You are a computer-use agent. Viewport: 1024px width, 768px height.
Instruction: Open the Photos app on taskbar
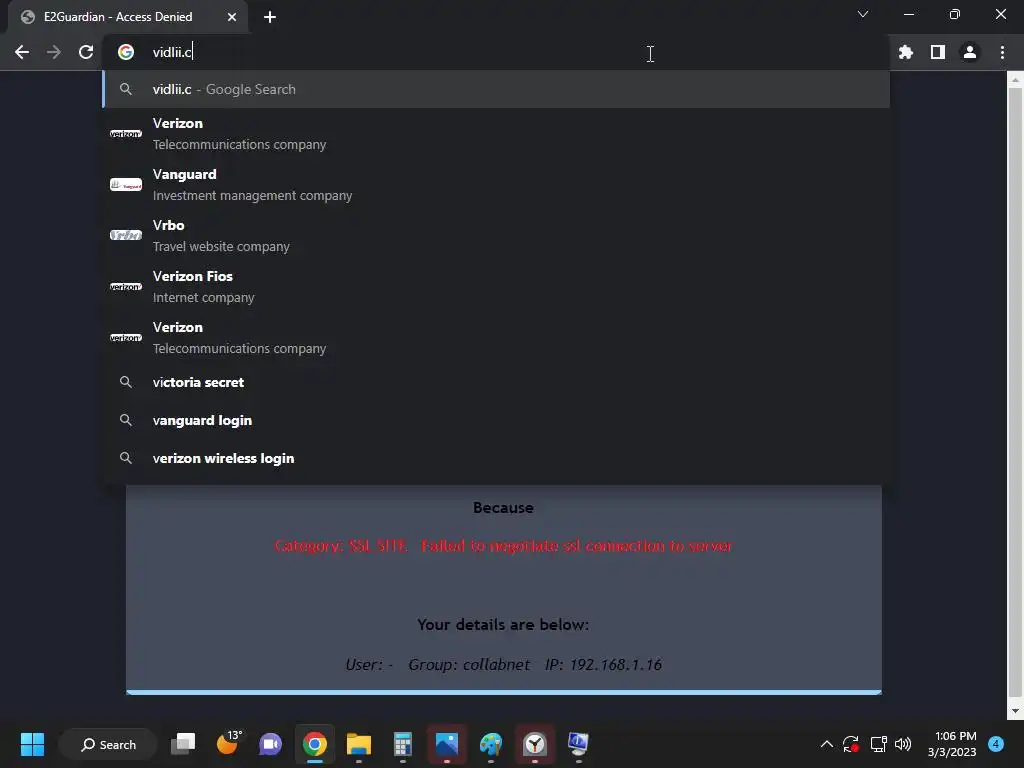(x=447, y=744)
